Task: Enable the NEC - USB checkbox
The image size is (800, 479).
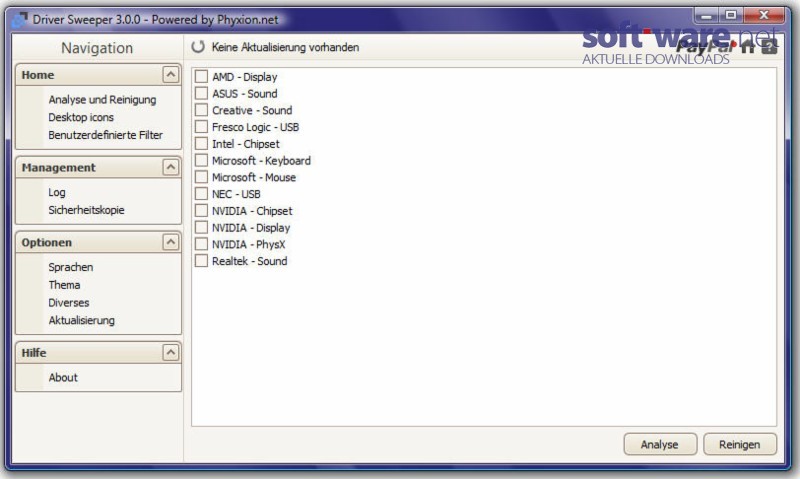Action: point(202,194)
